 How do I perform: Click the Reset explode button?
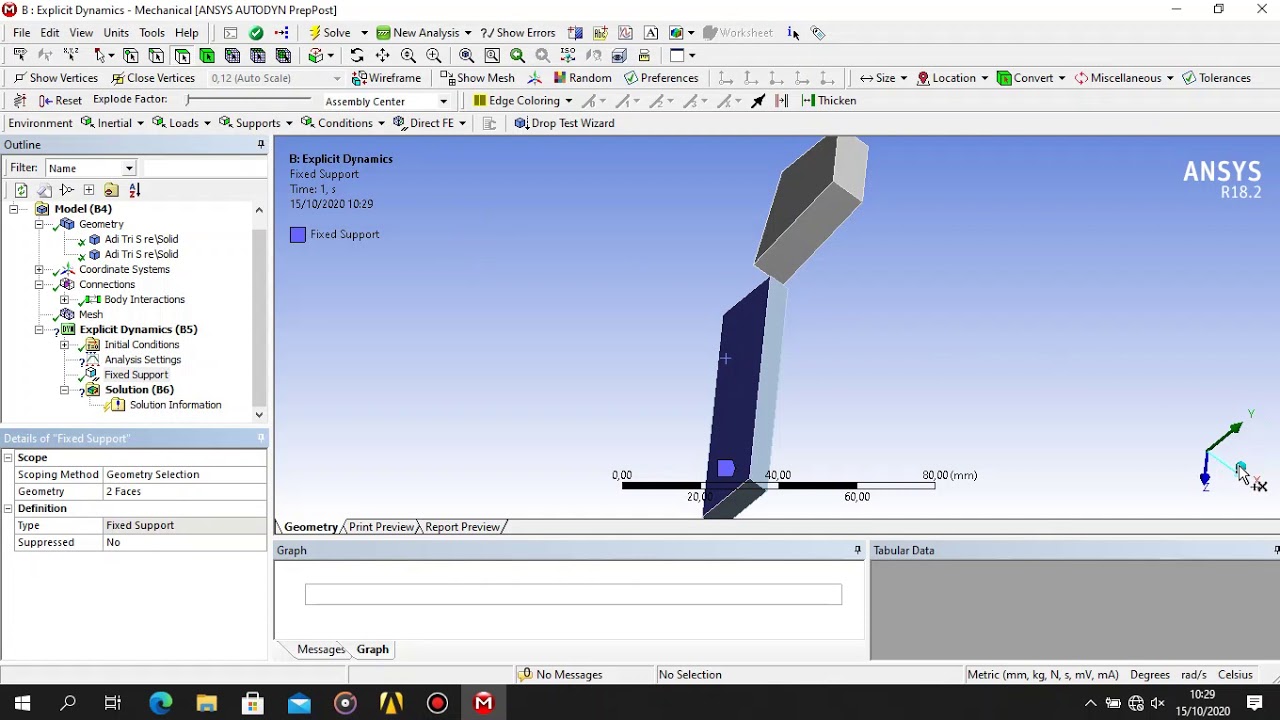click(x=60, y=101)
